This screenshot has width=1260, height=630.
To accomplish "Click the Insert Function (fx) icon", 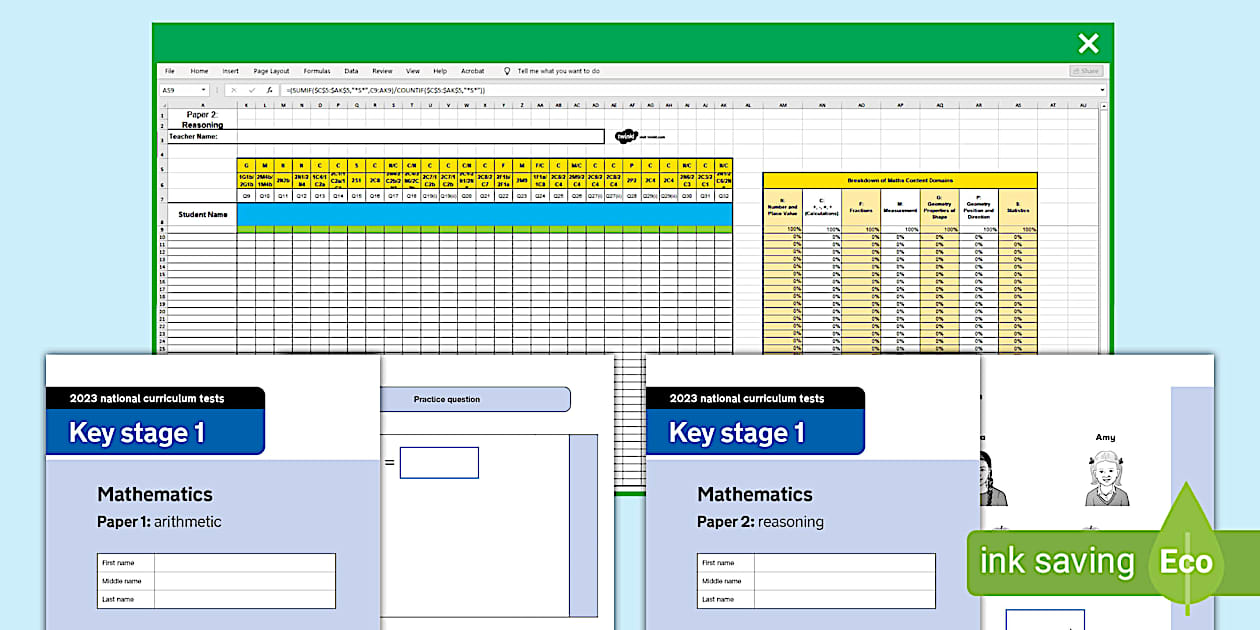I will (x=269, y=90).
